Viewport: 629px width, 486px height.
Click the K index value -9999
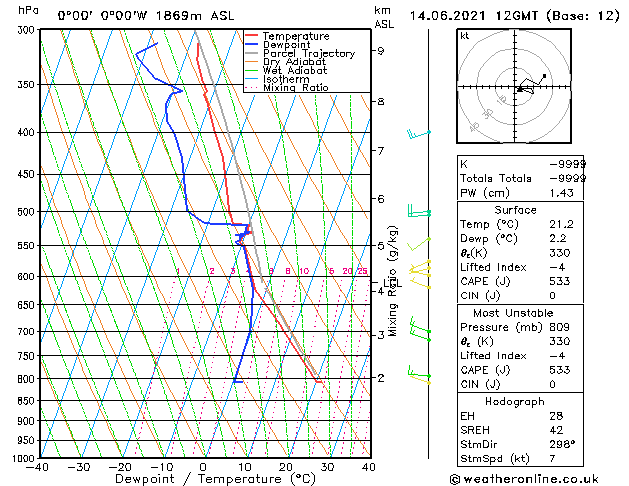click(x=567, y=164)
